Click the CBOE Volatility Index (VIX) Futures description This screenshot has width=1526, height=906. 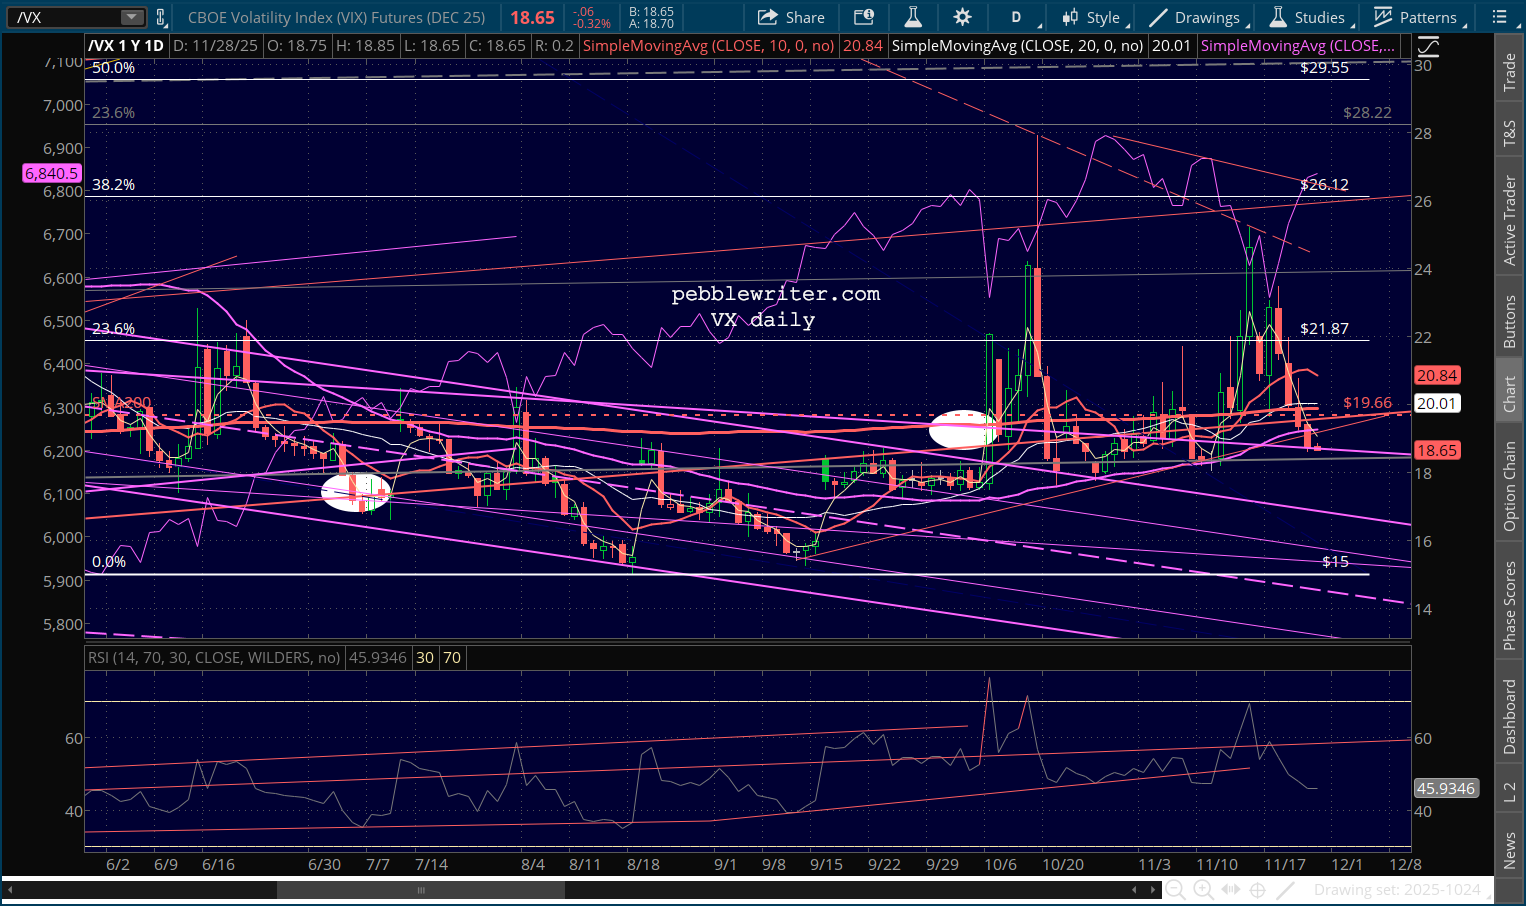pos(336,18)
